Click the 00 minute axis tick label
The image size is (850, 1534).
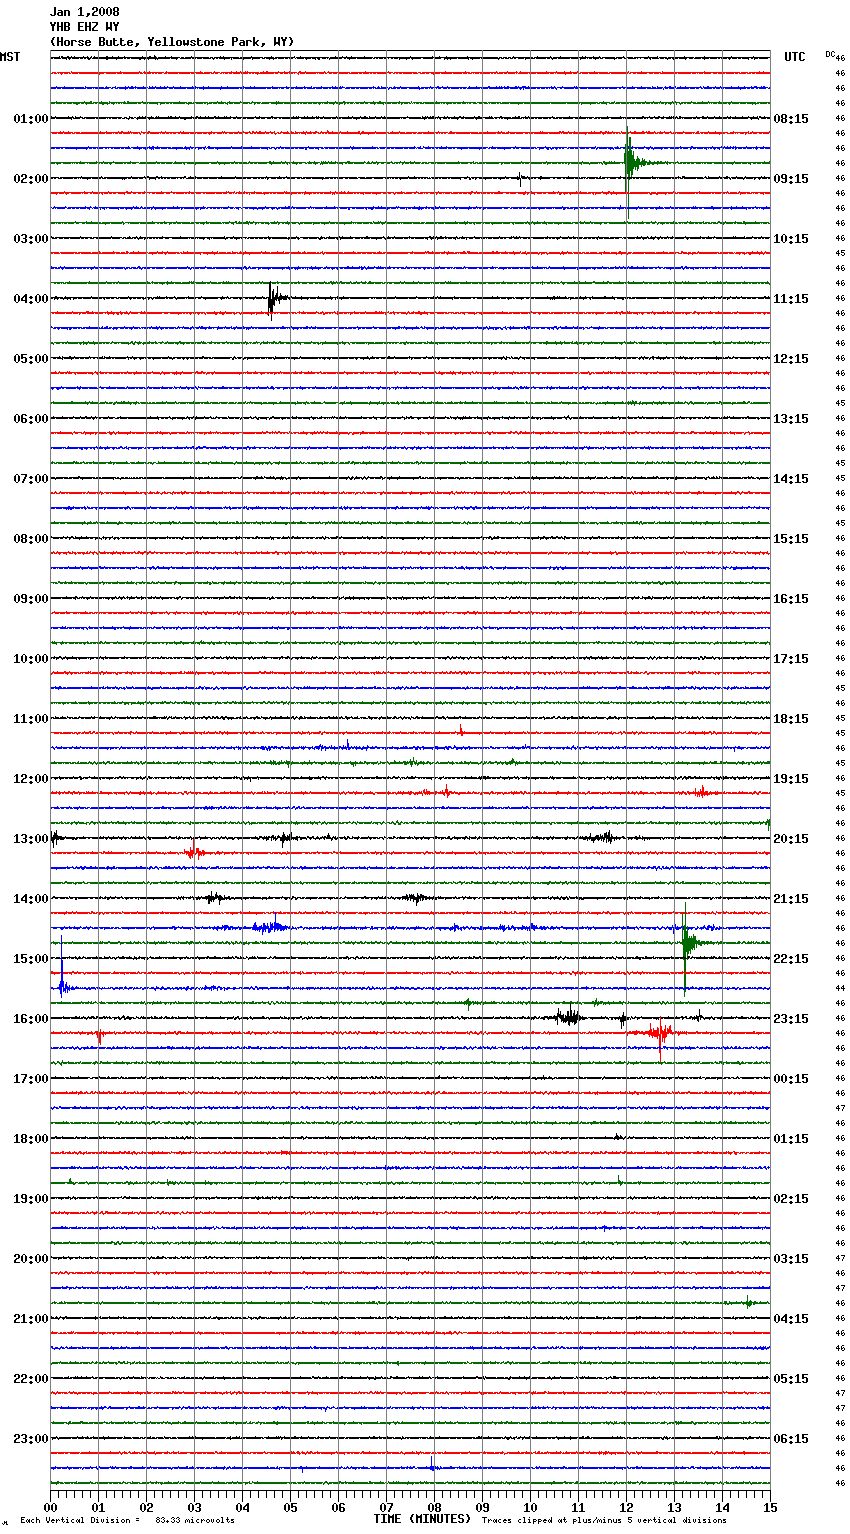click(x=51, y=1507)
